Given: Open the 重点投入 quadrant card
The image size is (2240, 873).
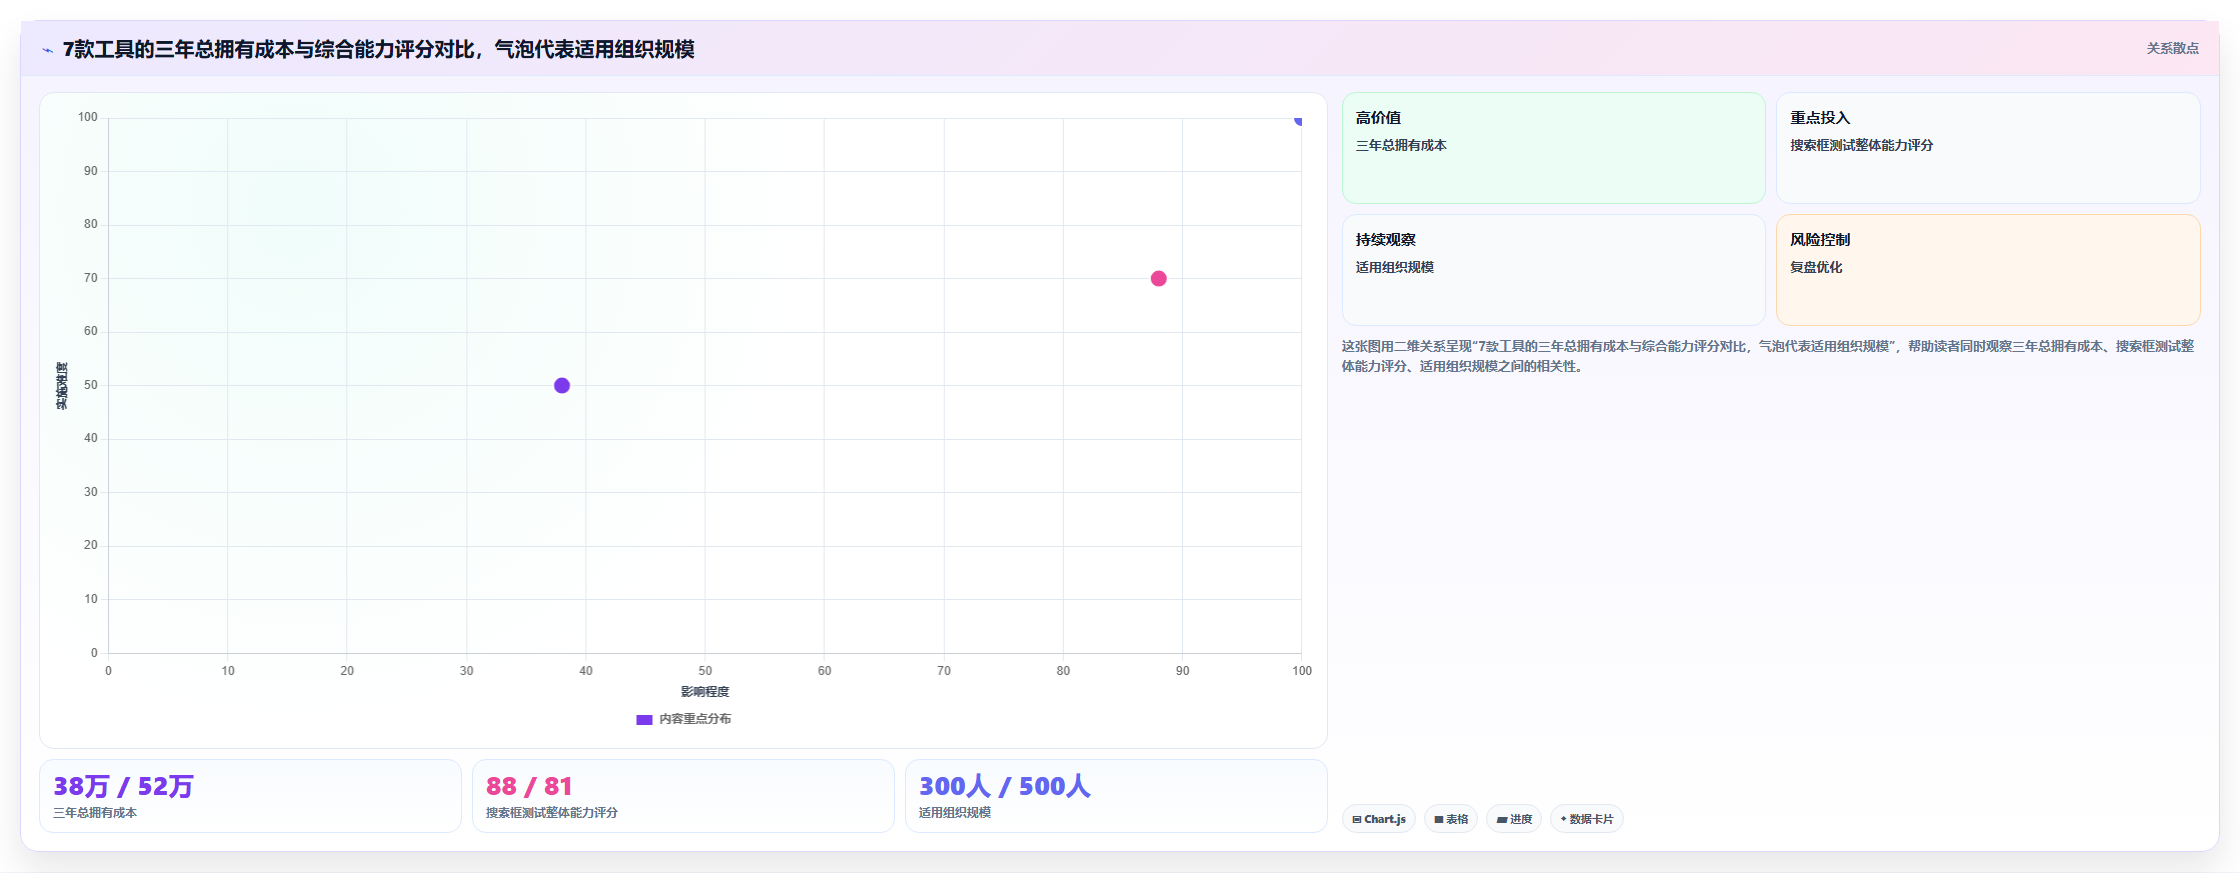Looking at the screenshot, I should click(x=1988, y=148).
